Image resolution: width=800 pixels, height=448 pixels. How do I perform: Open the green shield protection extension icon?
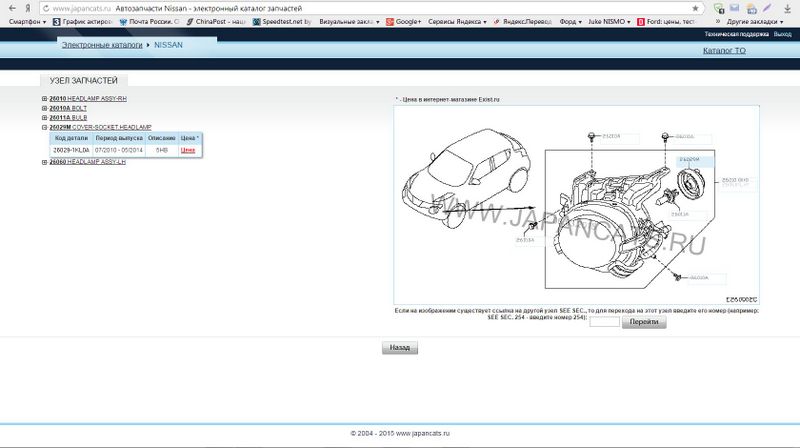click(x=719, y=8)
